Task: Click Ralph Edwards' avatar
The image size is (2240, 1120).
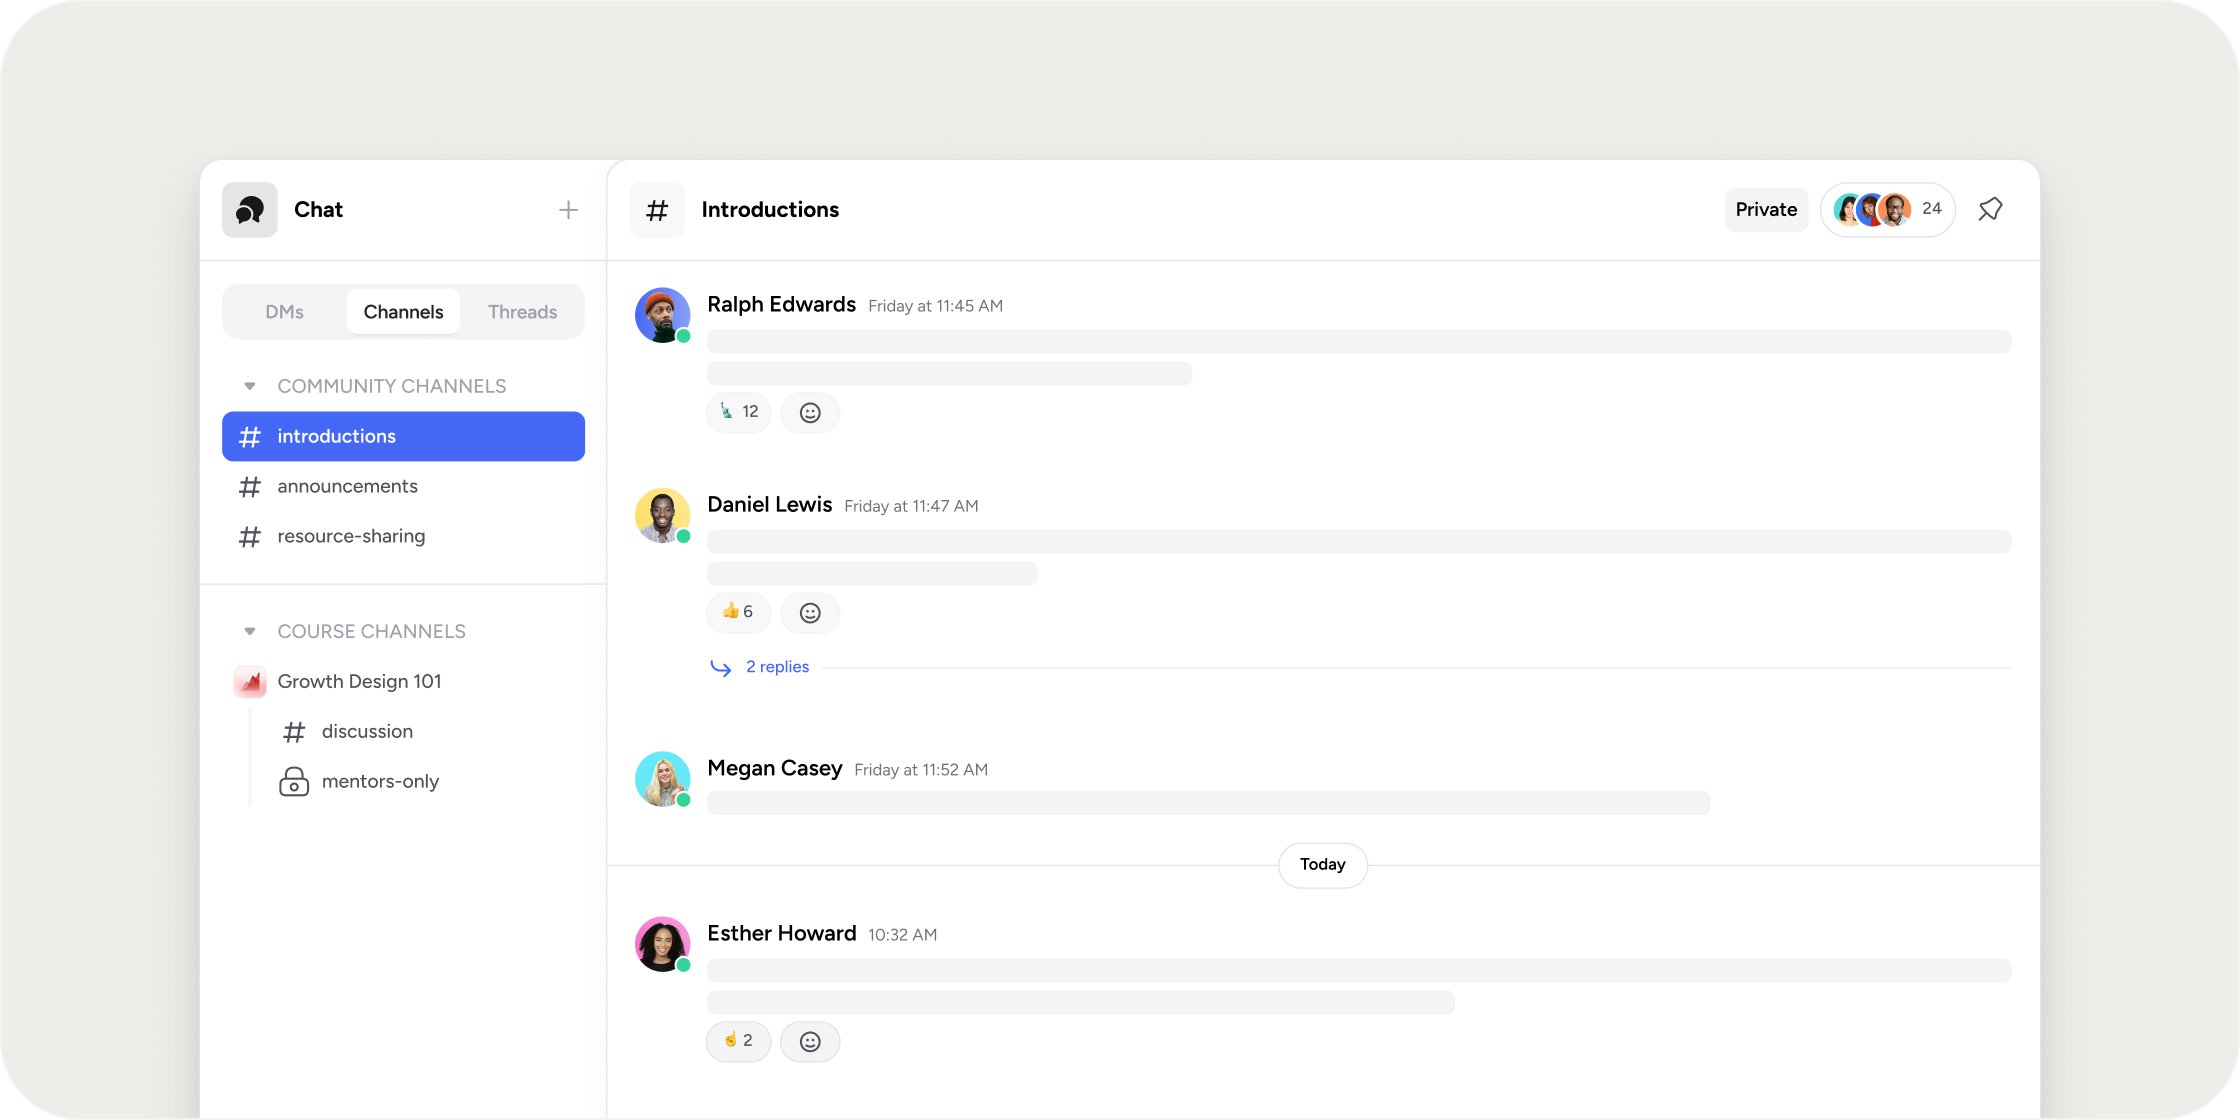Action: coord(662,315)
